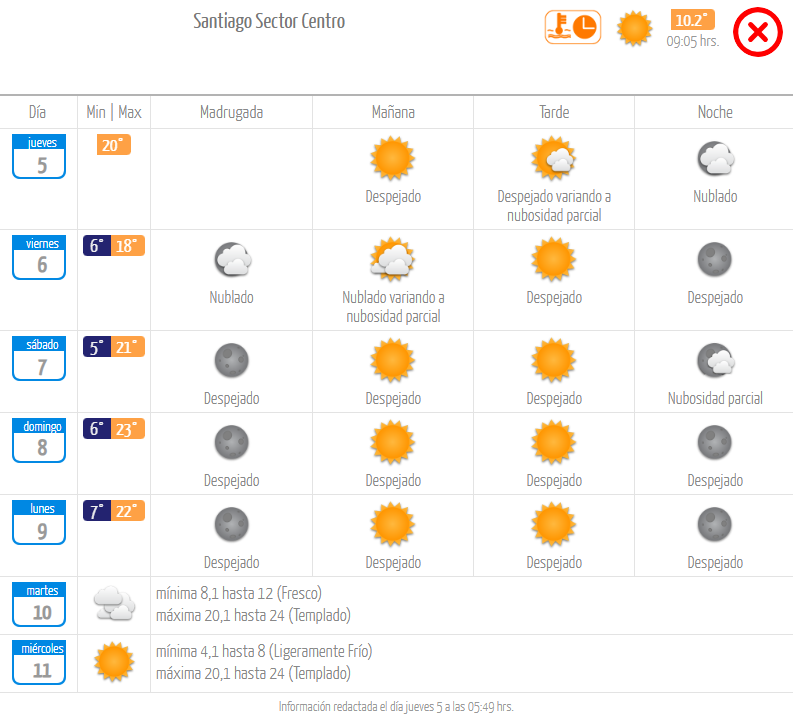Screen dimensions: 793x716
Task: Click 'Despejado variando a nubosidad parcial' text
Action: [554, 206]
